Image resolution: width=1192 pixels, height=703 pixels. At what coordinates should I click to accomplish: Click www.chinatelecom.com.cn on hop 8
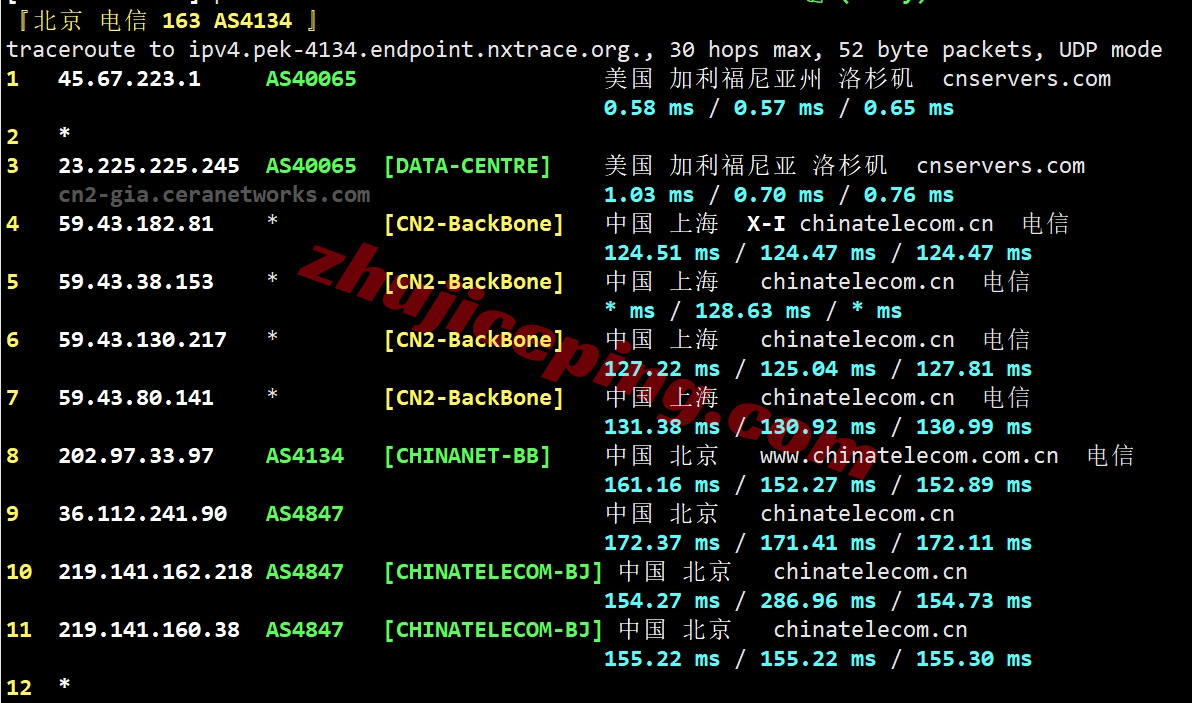pyautogui.click(x=909, y=456)
